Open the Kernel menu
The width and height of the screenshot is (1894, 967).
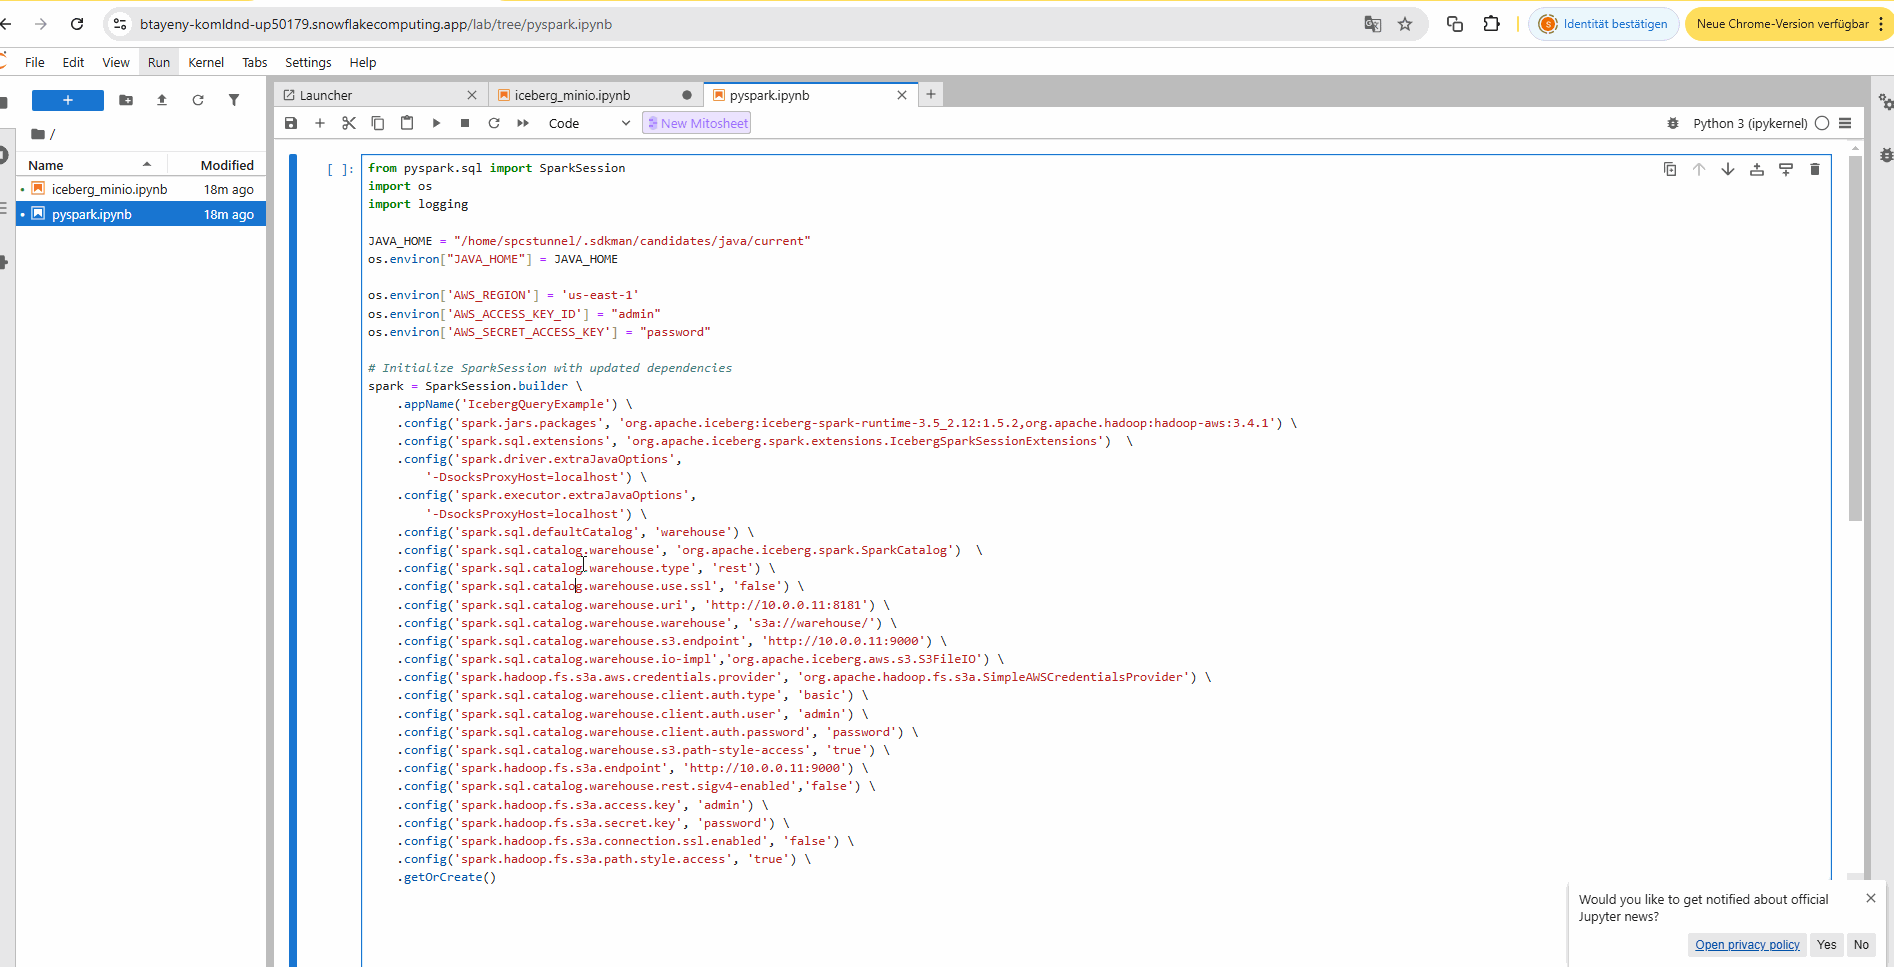[x=205, y=62]
